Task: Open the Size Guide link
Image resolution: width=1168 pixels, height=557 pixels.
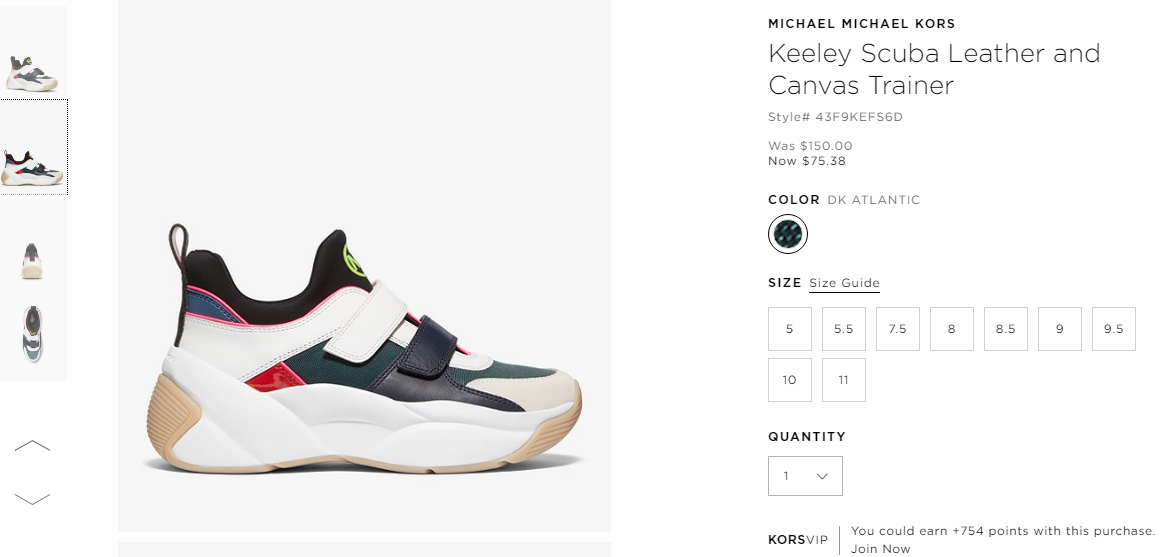Action: point(844,283)
